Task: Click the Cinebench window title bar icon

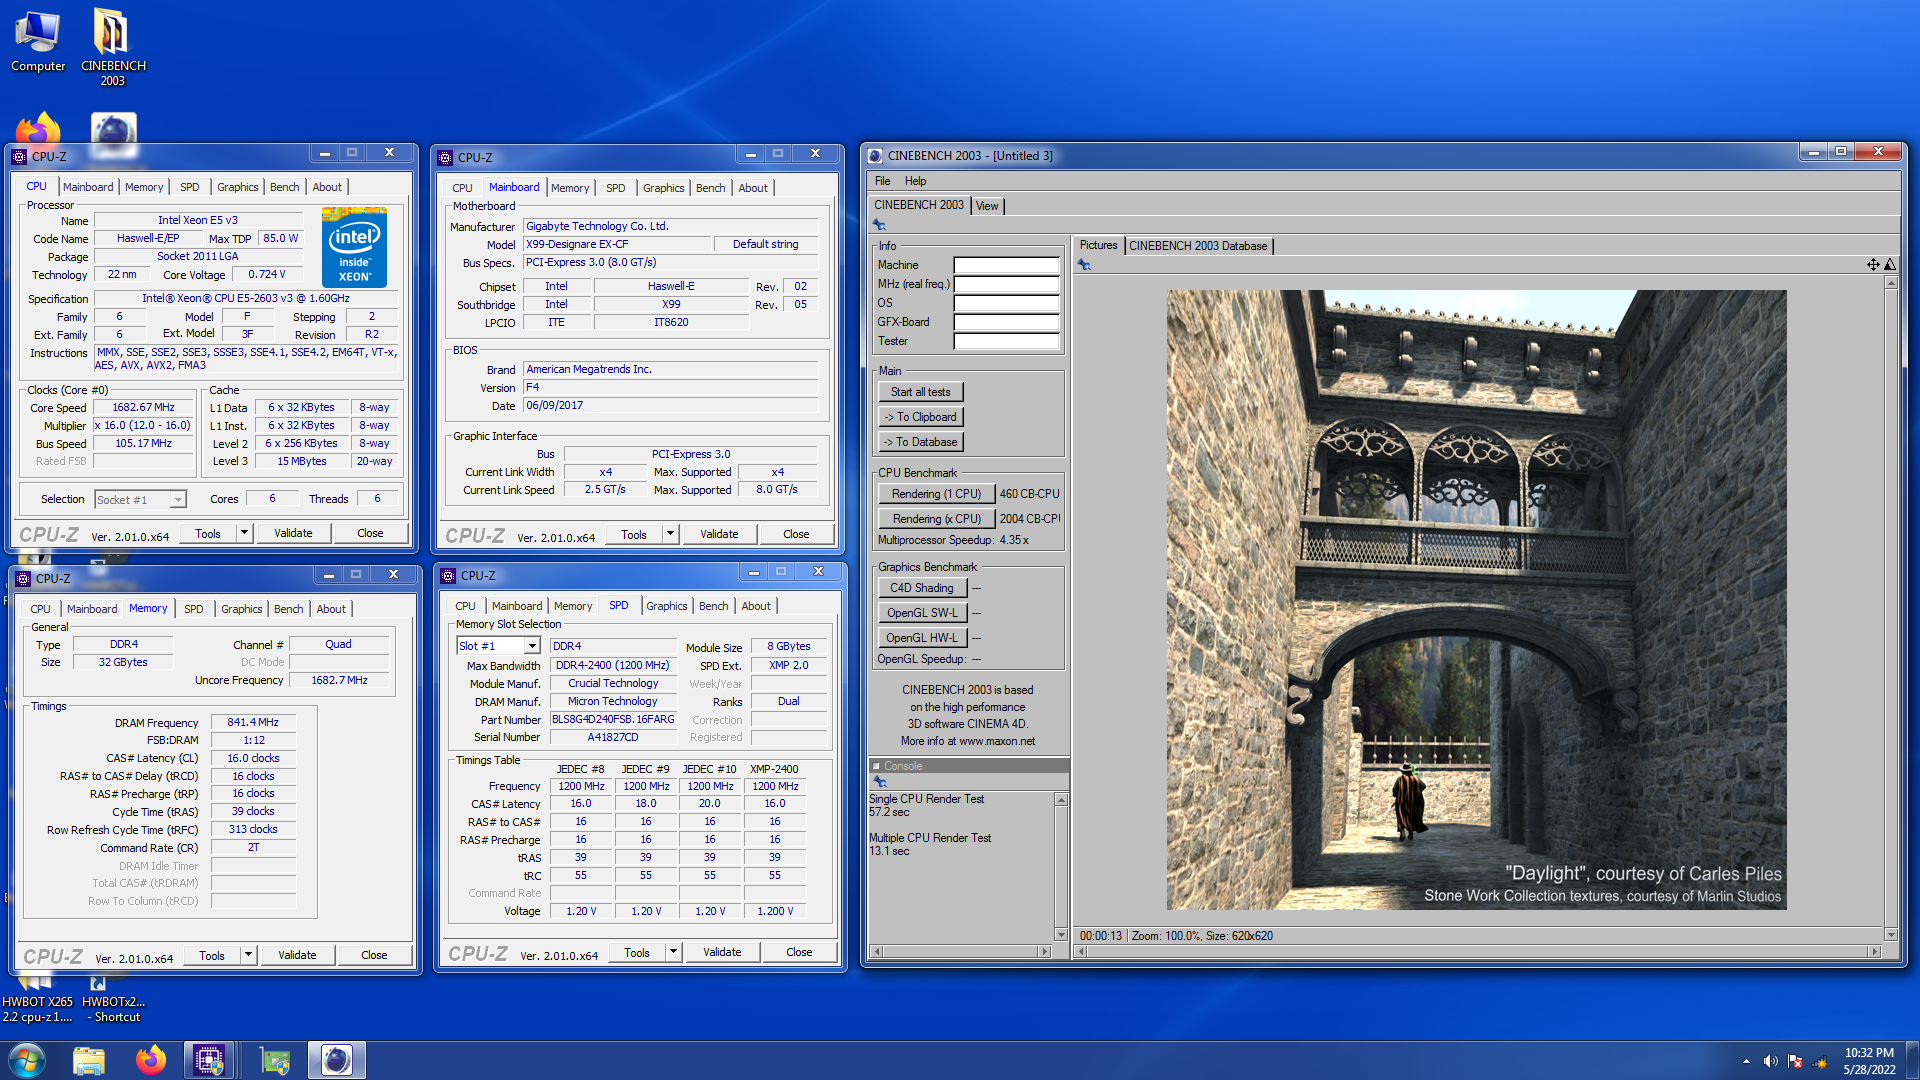Action: (875, 155)
